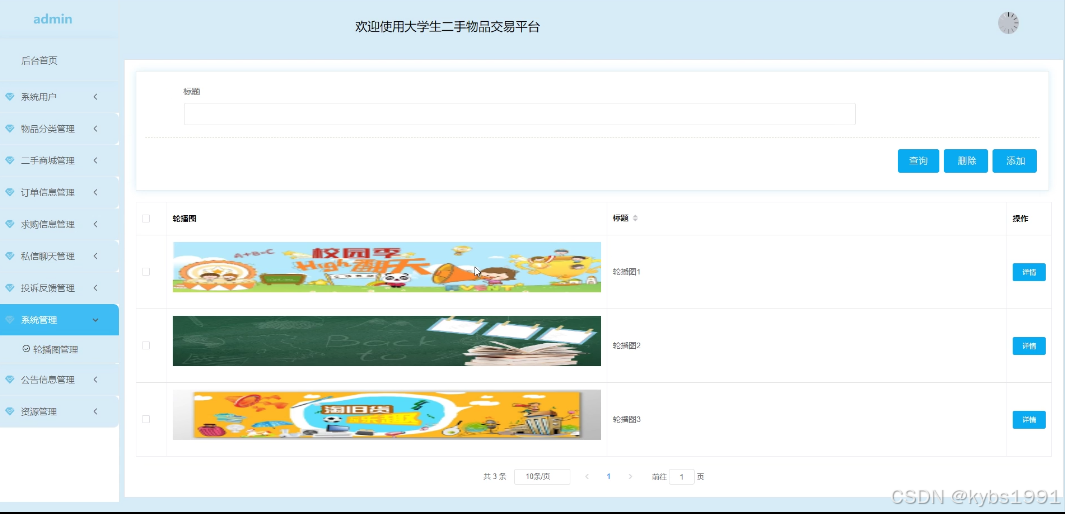Click the 校园季 banner thumbnail
This screenshot has width=1065, height=514.
pyautogui.click(x=386, y=267)
